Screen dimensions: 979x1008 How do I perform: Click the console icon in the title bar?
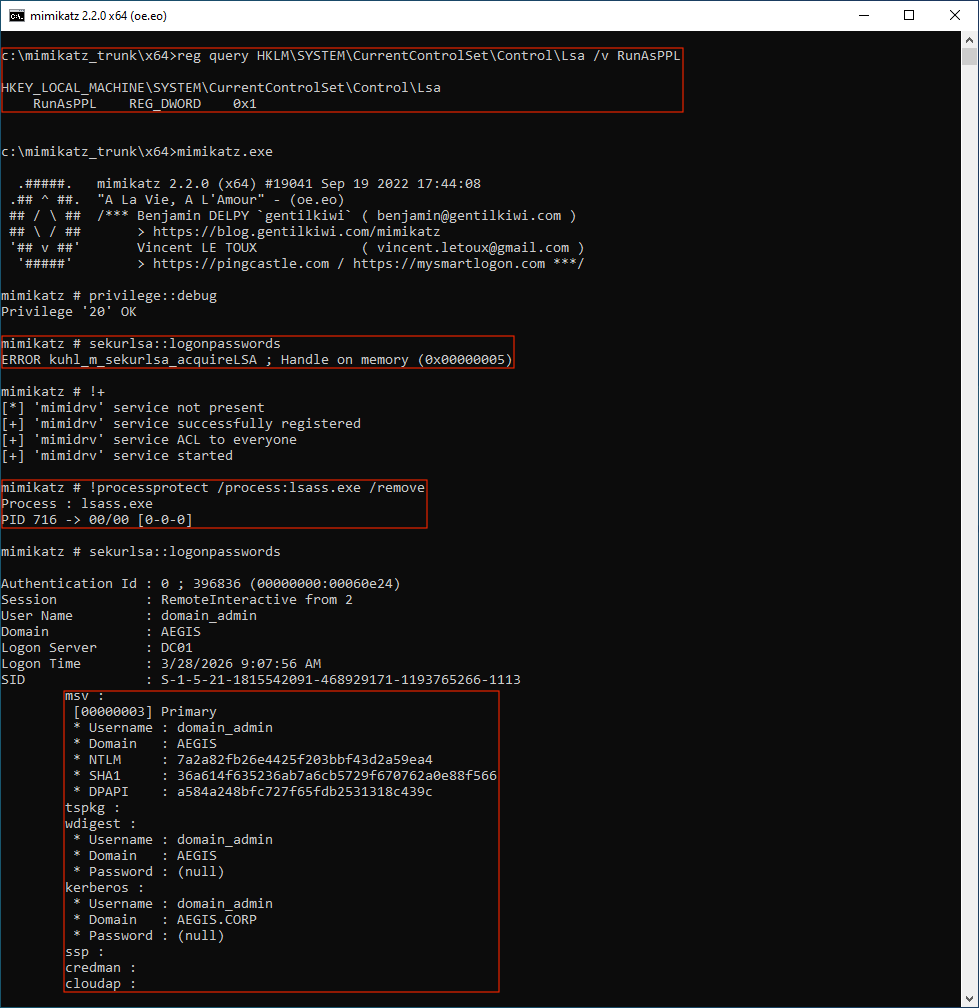[17, 15]
